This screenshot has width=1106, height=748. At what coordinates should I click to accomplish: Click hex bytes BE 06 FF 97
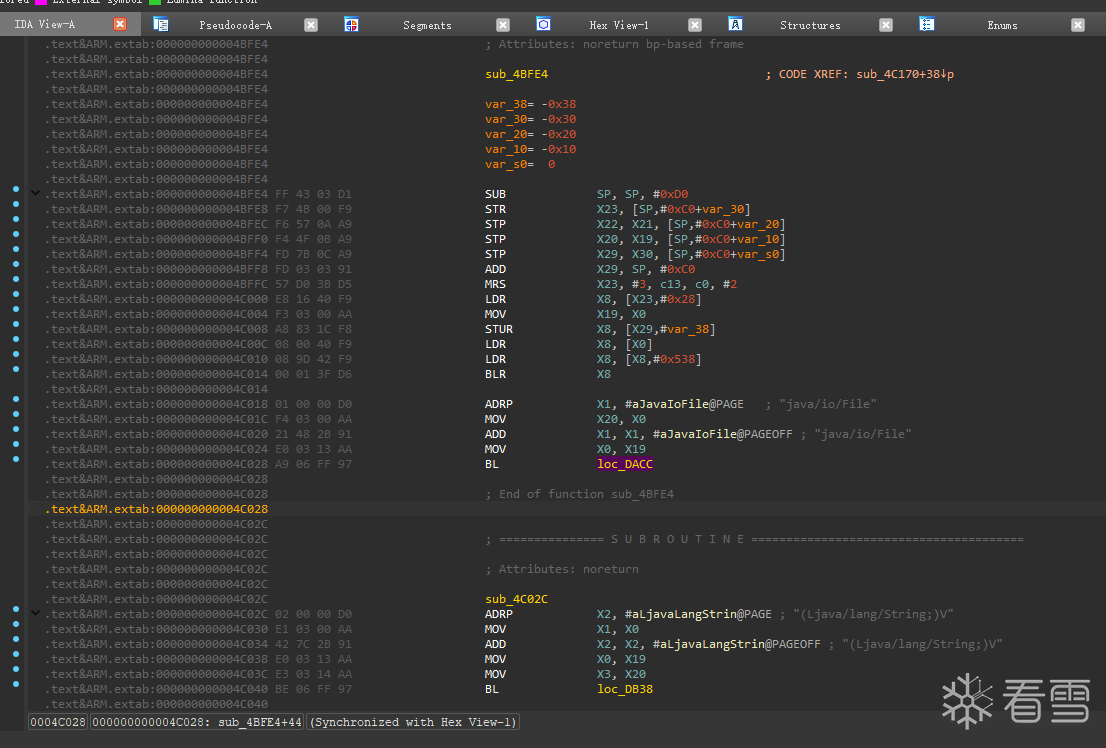313,689
